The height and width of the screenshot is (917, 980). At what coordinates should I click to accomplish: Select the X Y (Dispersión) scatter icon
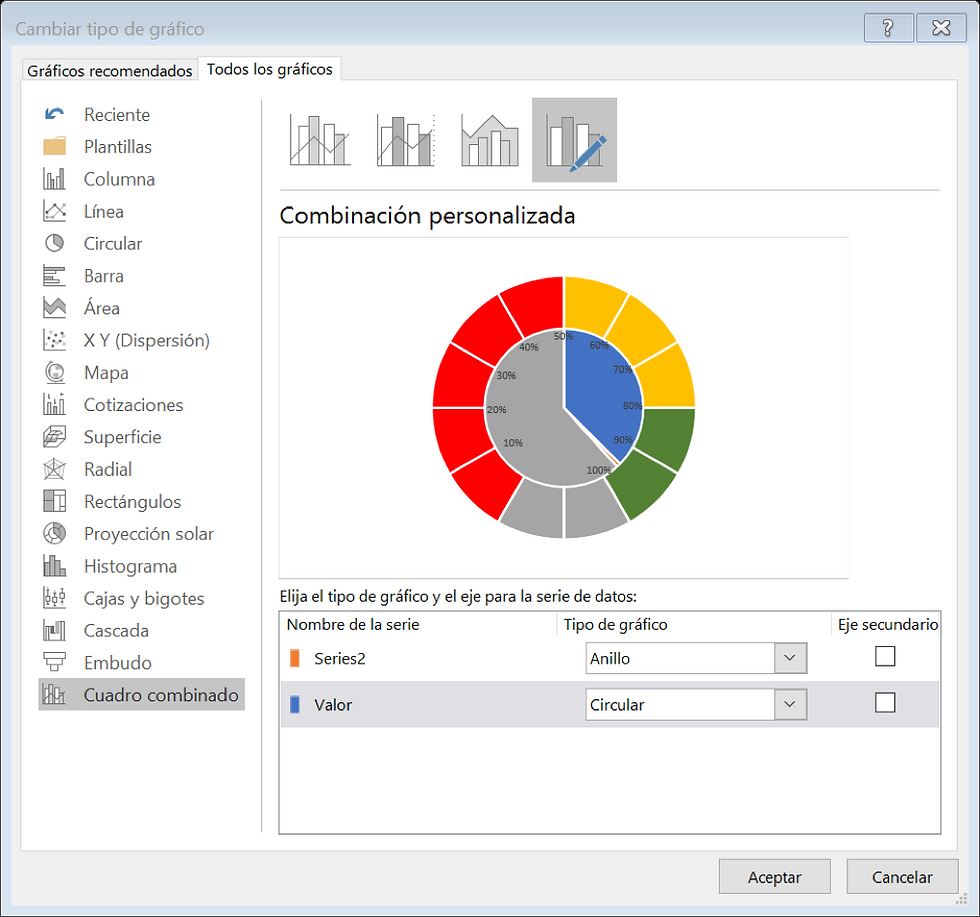point(54,340)
